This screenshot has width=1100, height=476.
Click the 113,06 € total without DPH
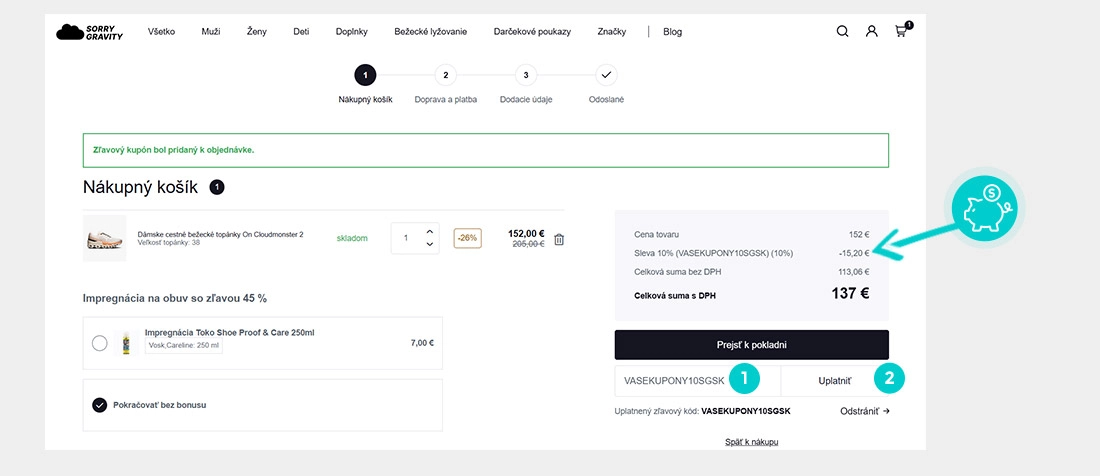pos(856,272)
